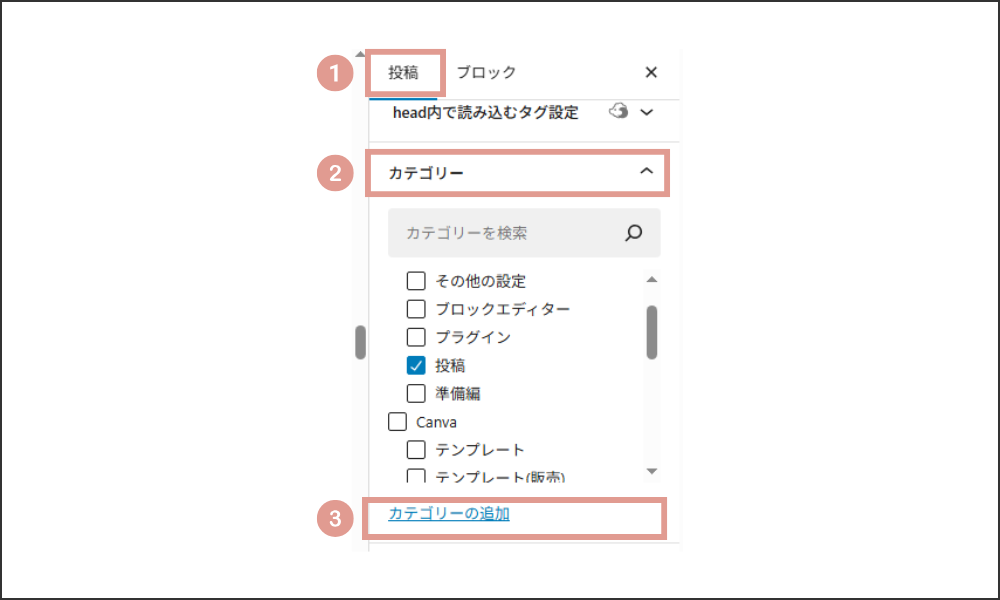This screenshot has height=600, width=1000.
Task: Switch to the ブロック tab
Action: click(486, 73)
